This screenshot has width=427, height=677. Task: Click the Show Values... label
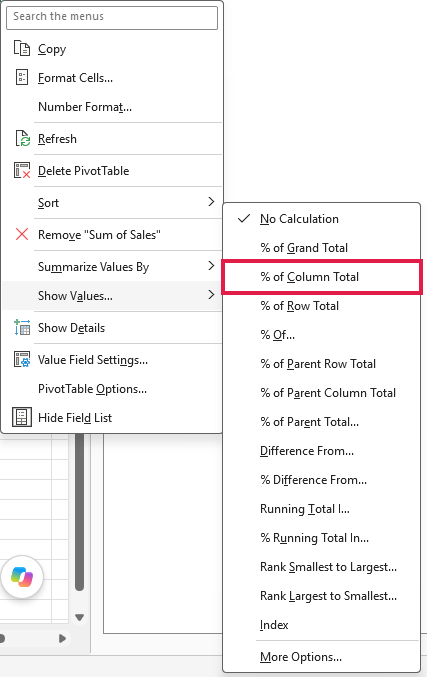pyautogui.click(x=75, y=296)
